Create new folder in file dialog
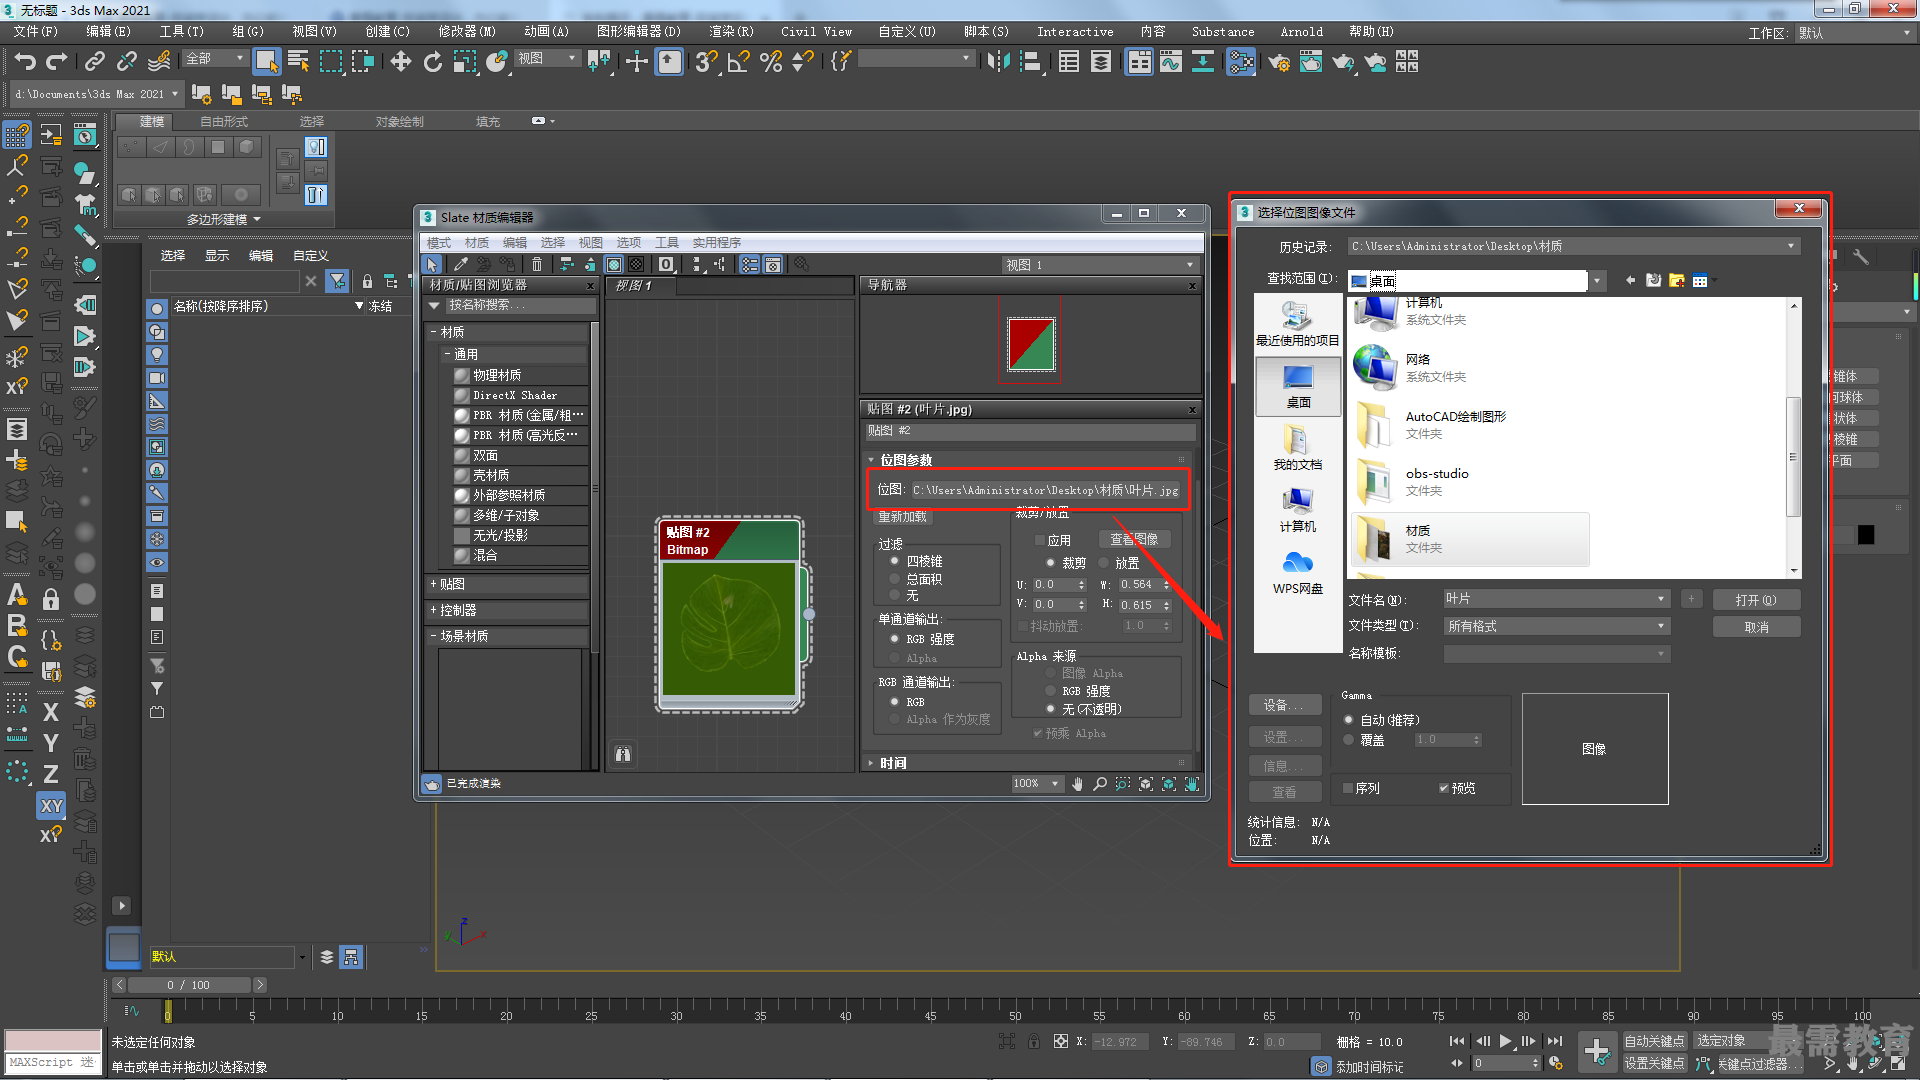The width and height of the screenshot is (1920, 1080). [1677, 280]
